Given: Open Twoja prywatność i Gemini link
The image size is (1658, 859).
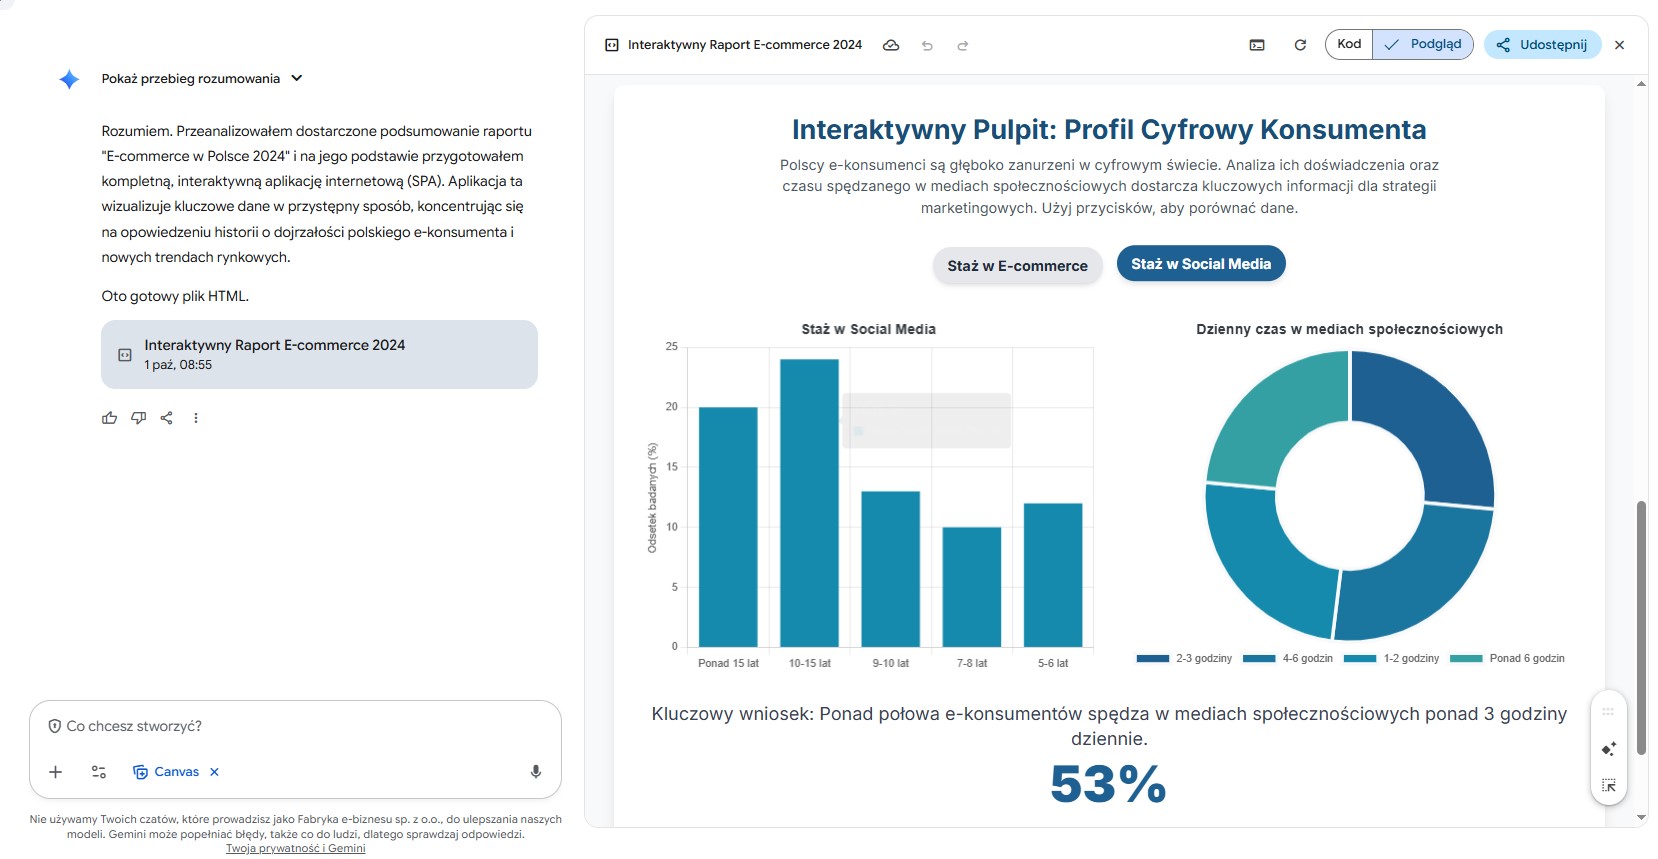Looking at the screenshot, I should (x=295, y=848).
